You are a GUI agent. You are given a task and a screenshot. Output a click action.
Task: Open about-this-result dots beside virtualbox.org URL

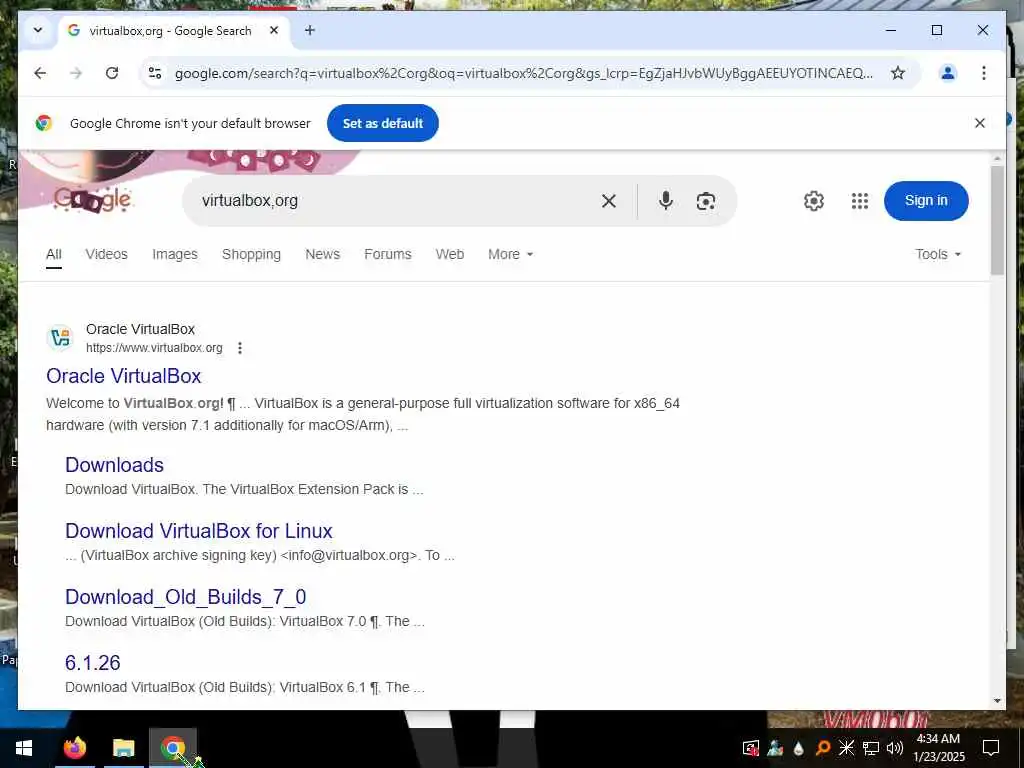click(x=240, y=348)
